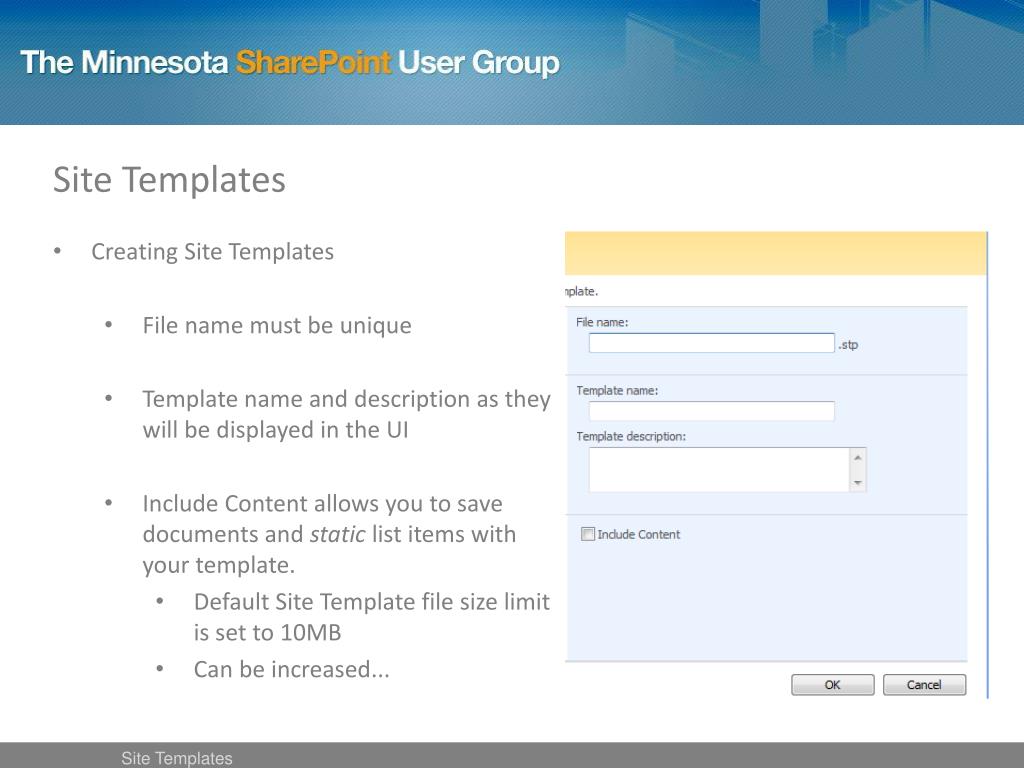Viewport: 1024px width, 768px height.
Task: Select the "Default Site Template file size limit" bullet
Action: pyautogui.click(x=372, y=617)
